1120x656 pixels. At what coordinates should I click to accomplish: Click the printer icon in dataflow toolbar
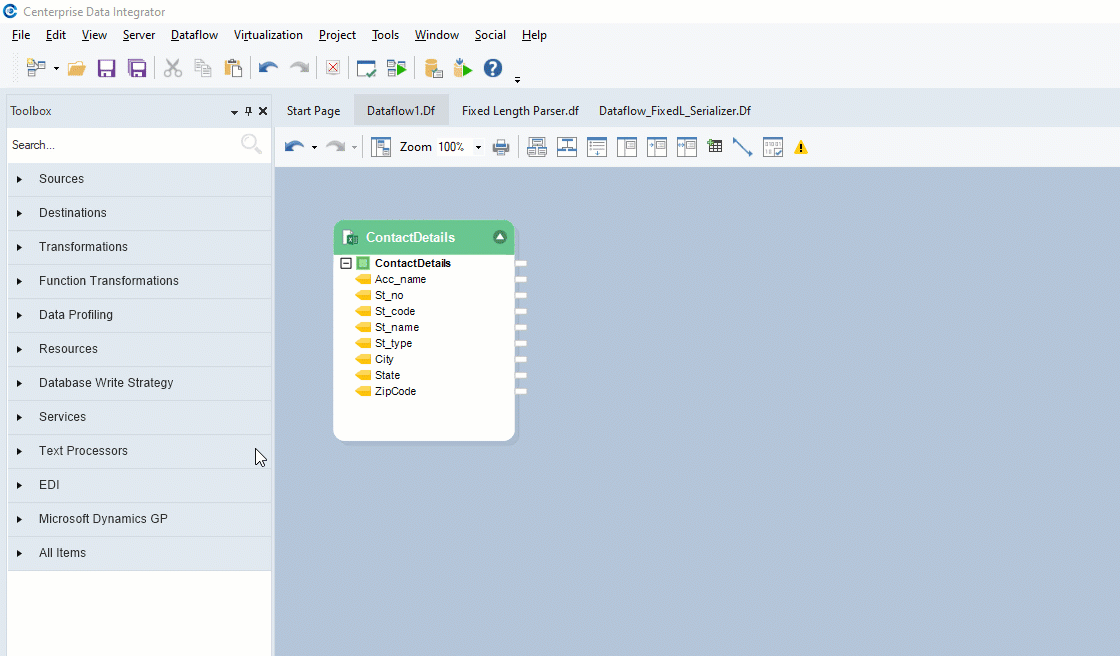coord(501,147)
